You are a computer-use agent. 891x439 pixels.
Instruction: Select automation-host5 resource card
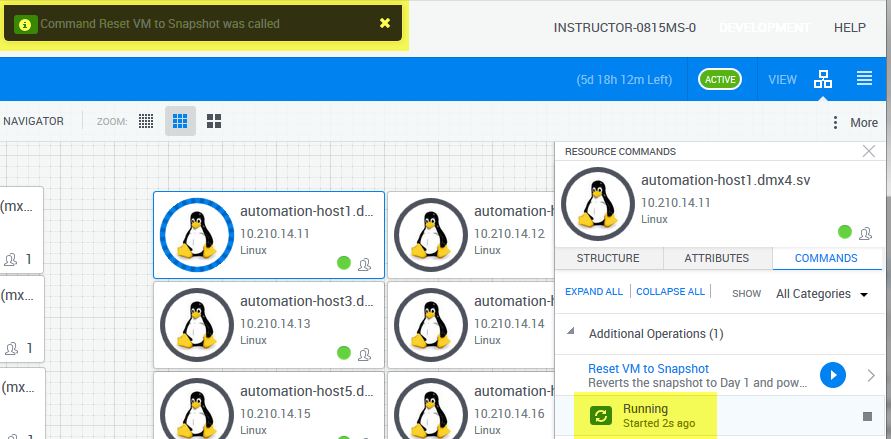[269, 405]
